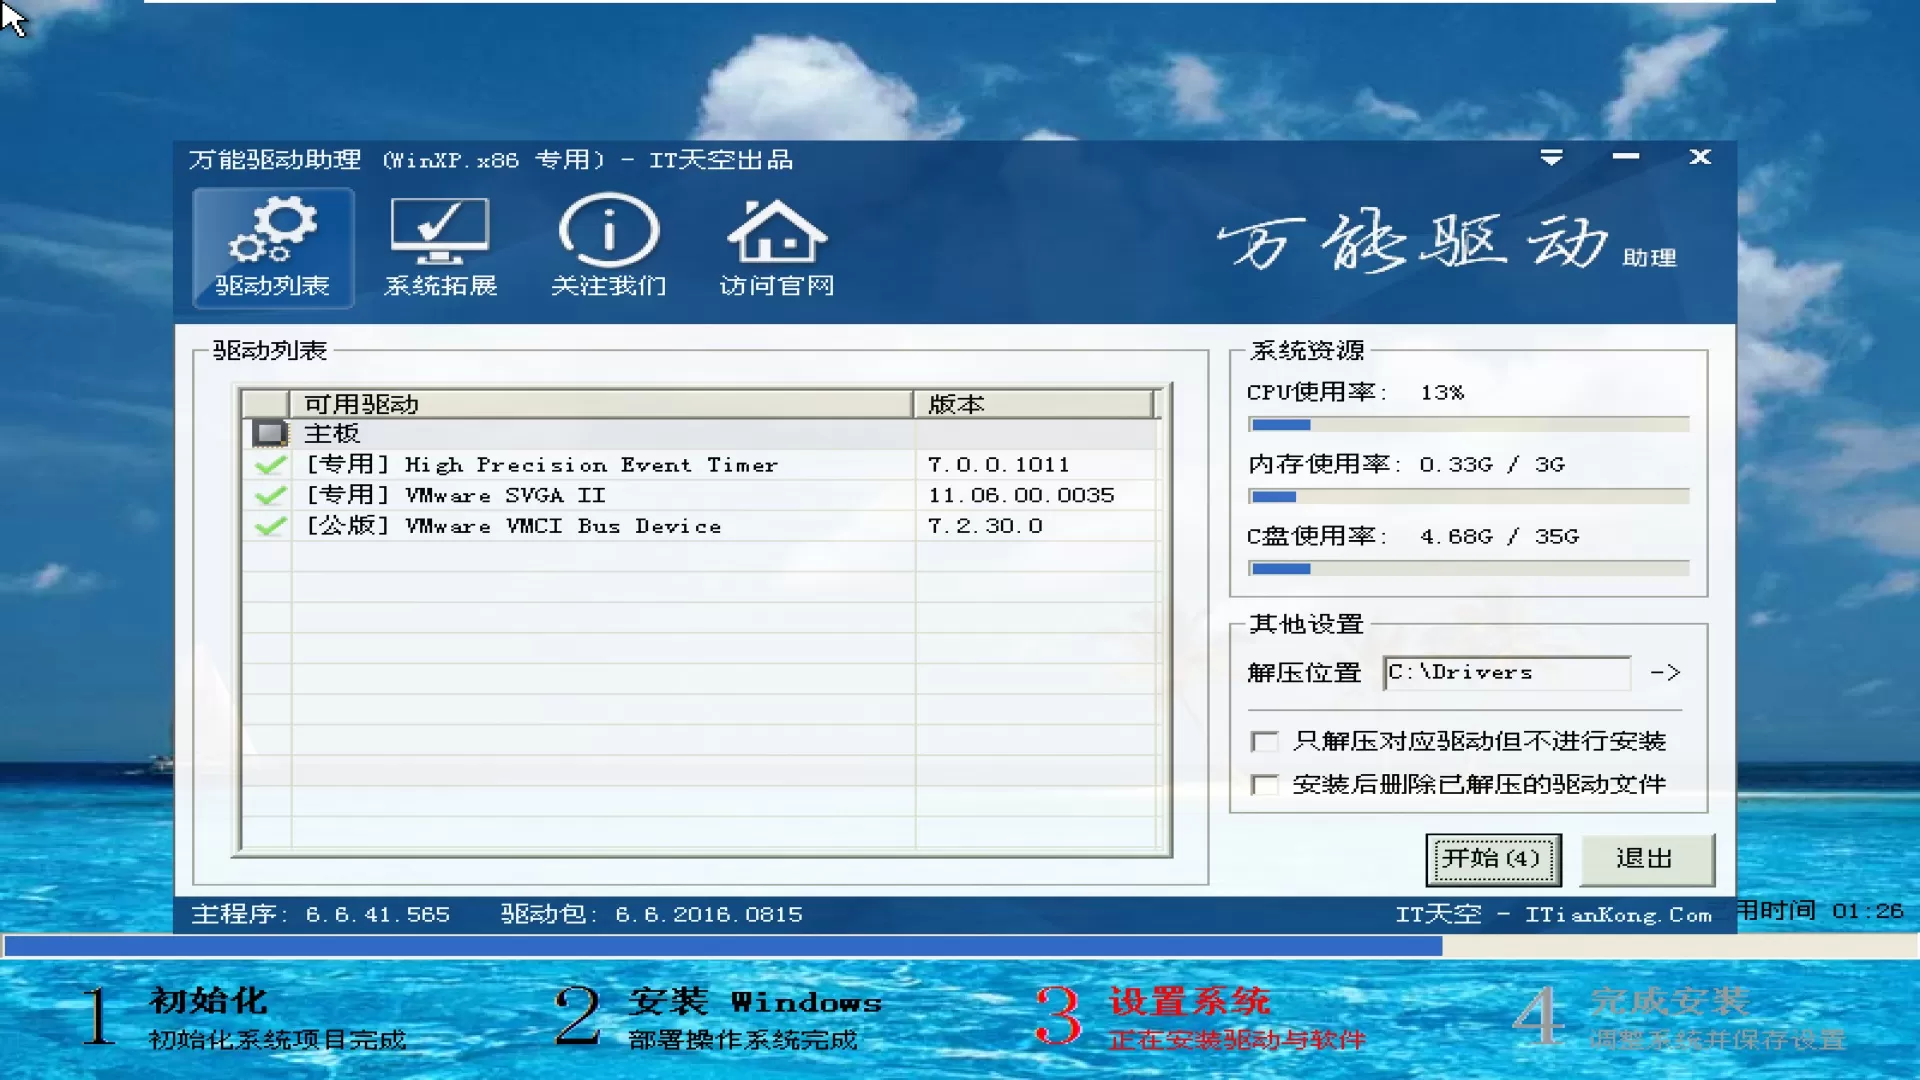Click the 开始(4) start button
The height and width of the screenshot is (1080, 1920).
(x=1493, y=858)
